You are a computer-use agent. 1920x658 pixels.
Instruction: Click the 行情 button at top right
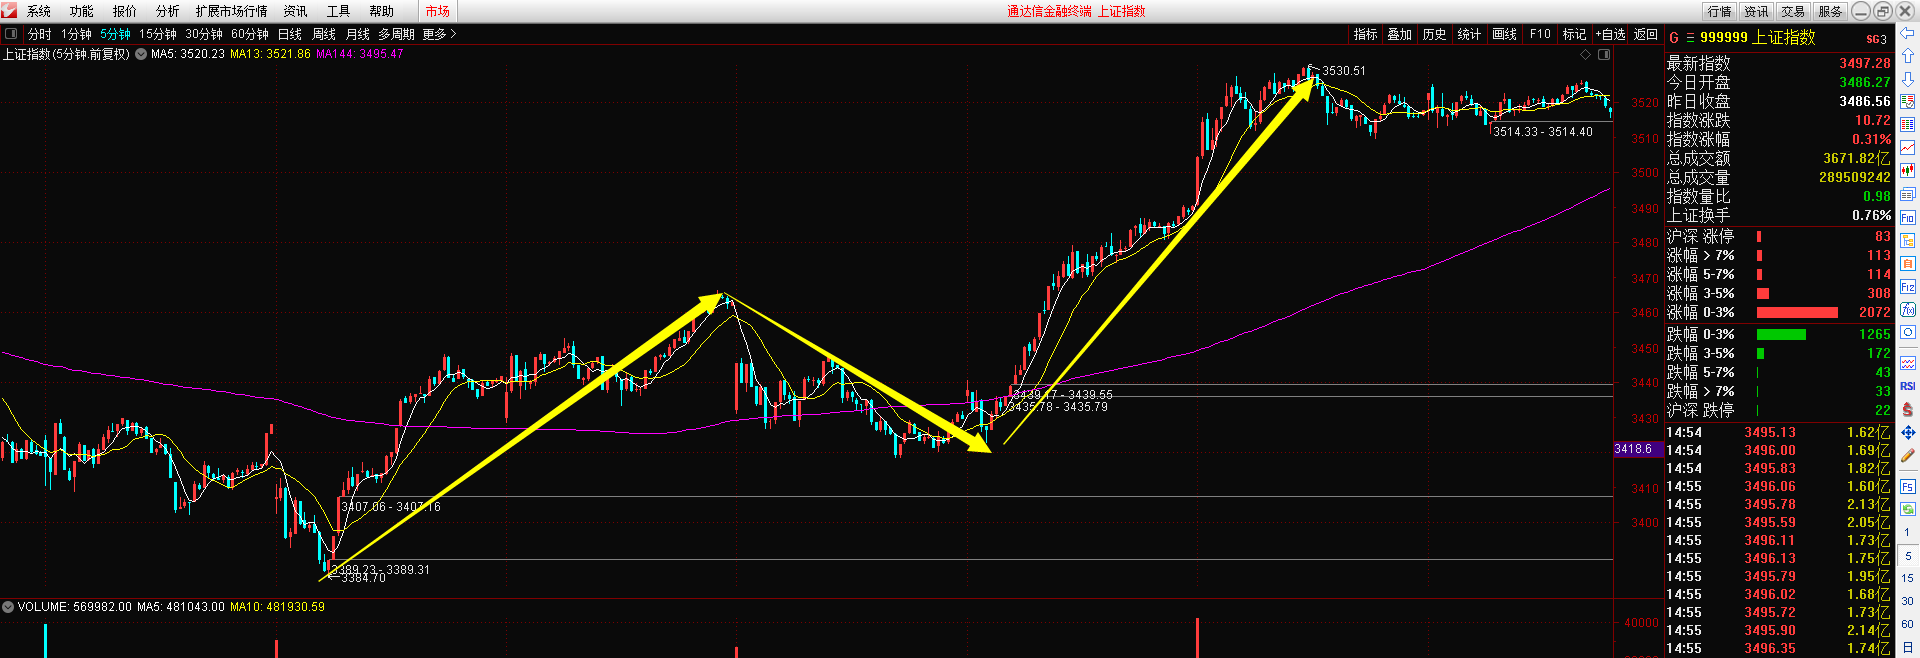pyautogui.click(x=1720, y=11)
